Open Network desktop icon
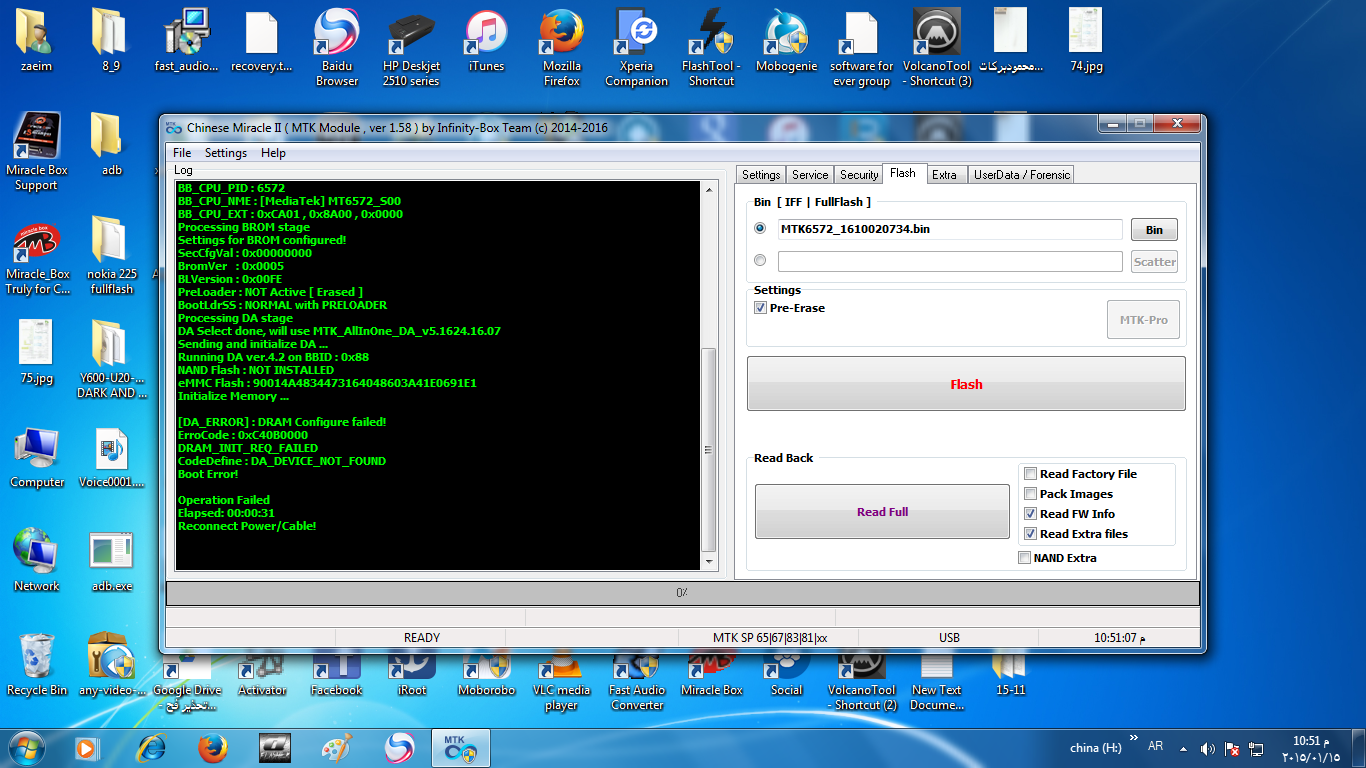This screenshot has width=1366, height=768. tap(37, 561)
